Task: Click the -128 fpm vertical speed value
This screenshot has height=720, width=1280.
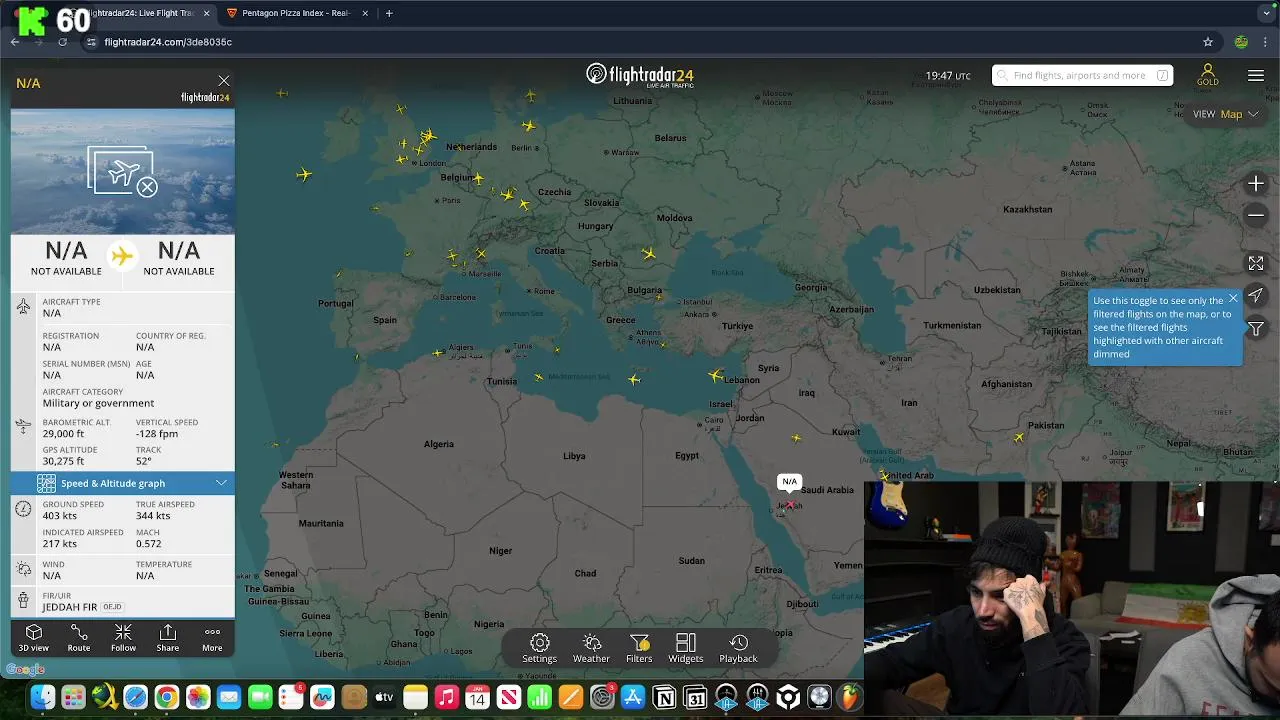Action: tap(157, 434)
